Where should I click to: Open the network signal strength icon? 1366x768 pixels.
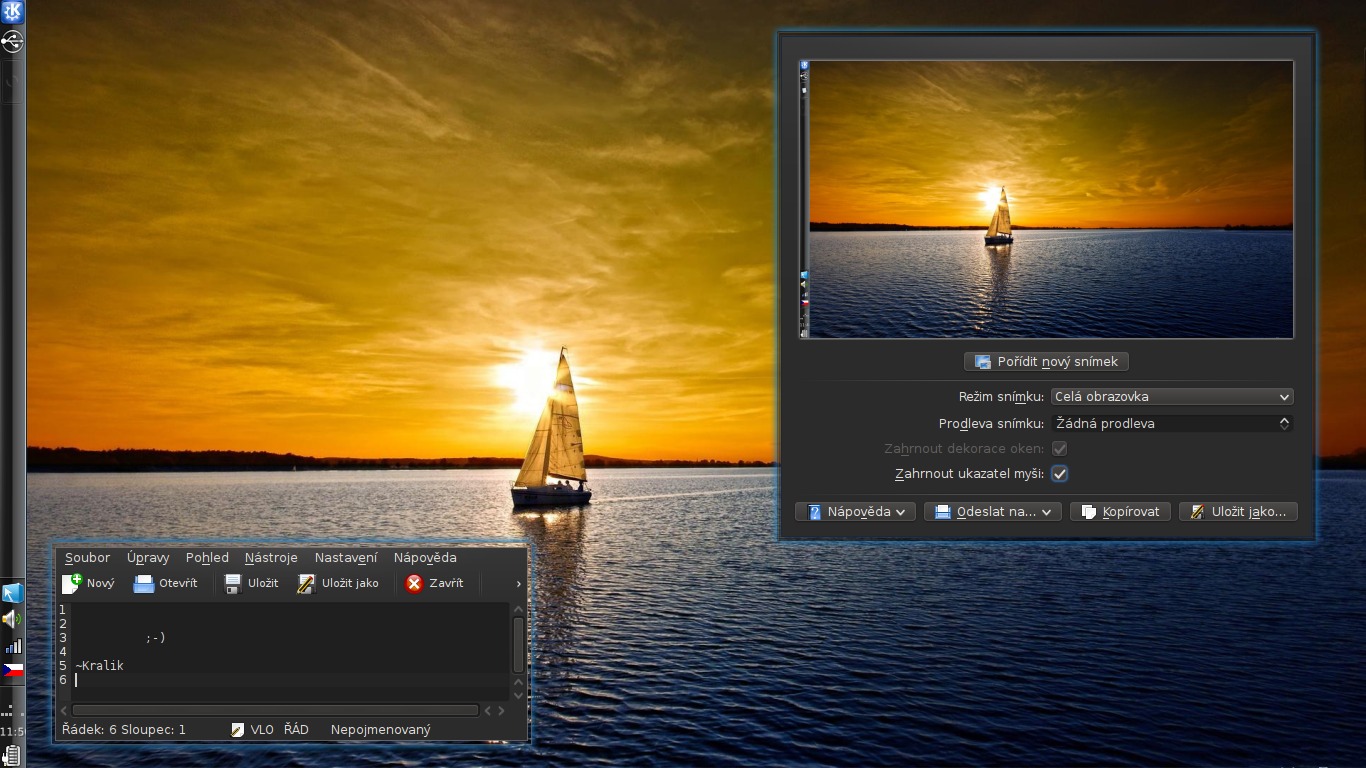12,646
